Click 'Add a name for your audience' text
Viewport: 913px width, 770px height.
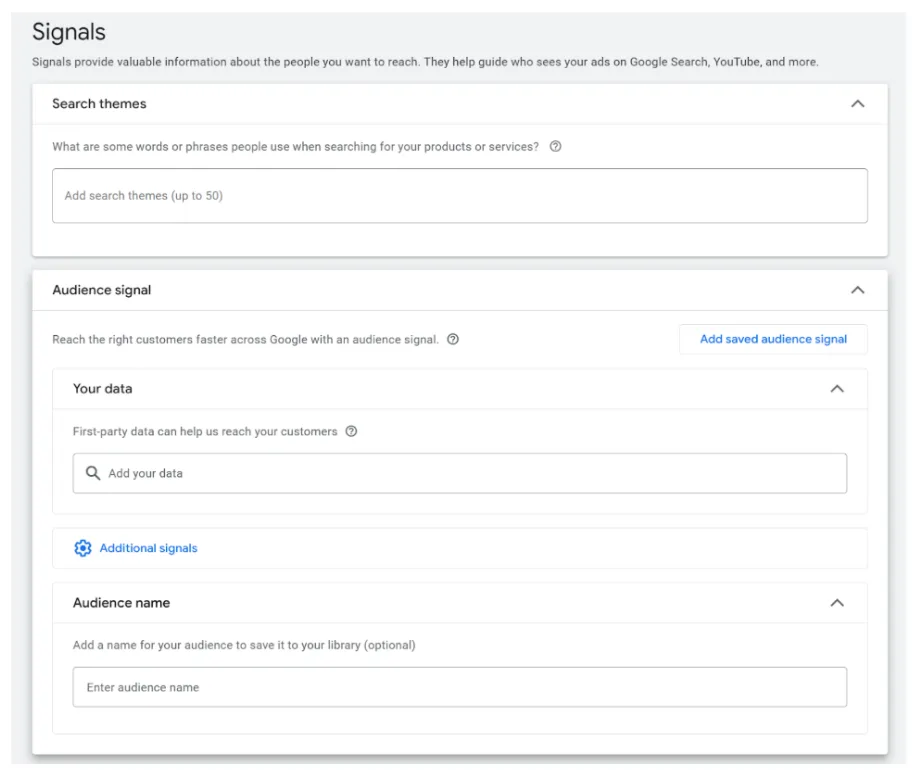[x=244, y=645]
